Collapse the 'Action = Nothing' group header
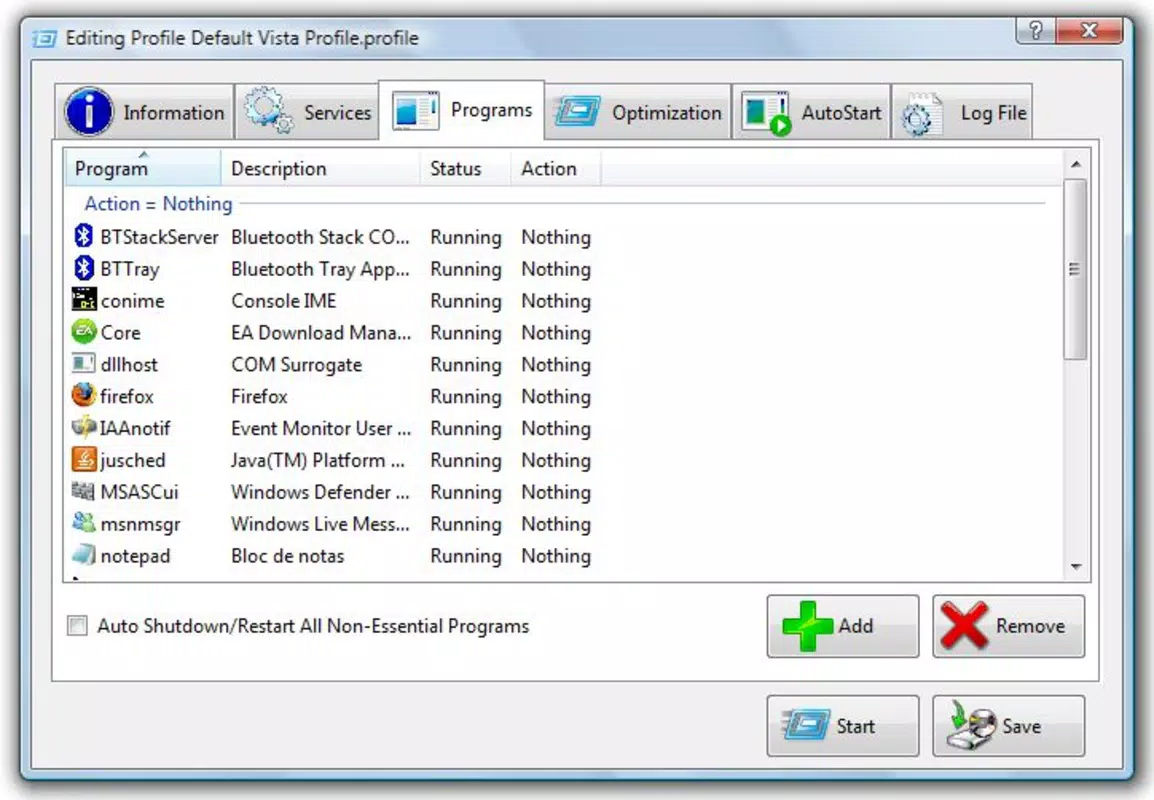 point(158,203)
